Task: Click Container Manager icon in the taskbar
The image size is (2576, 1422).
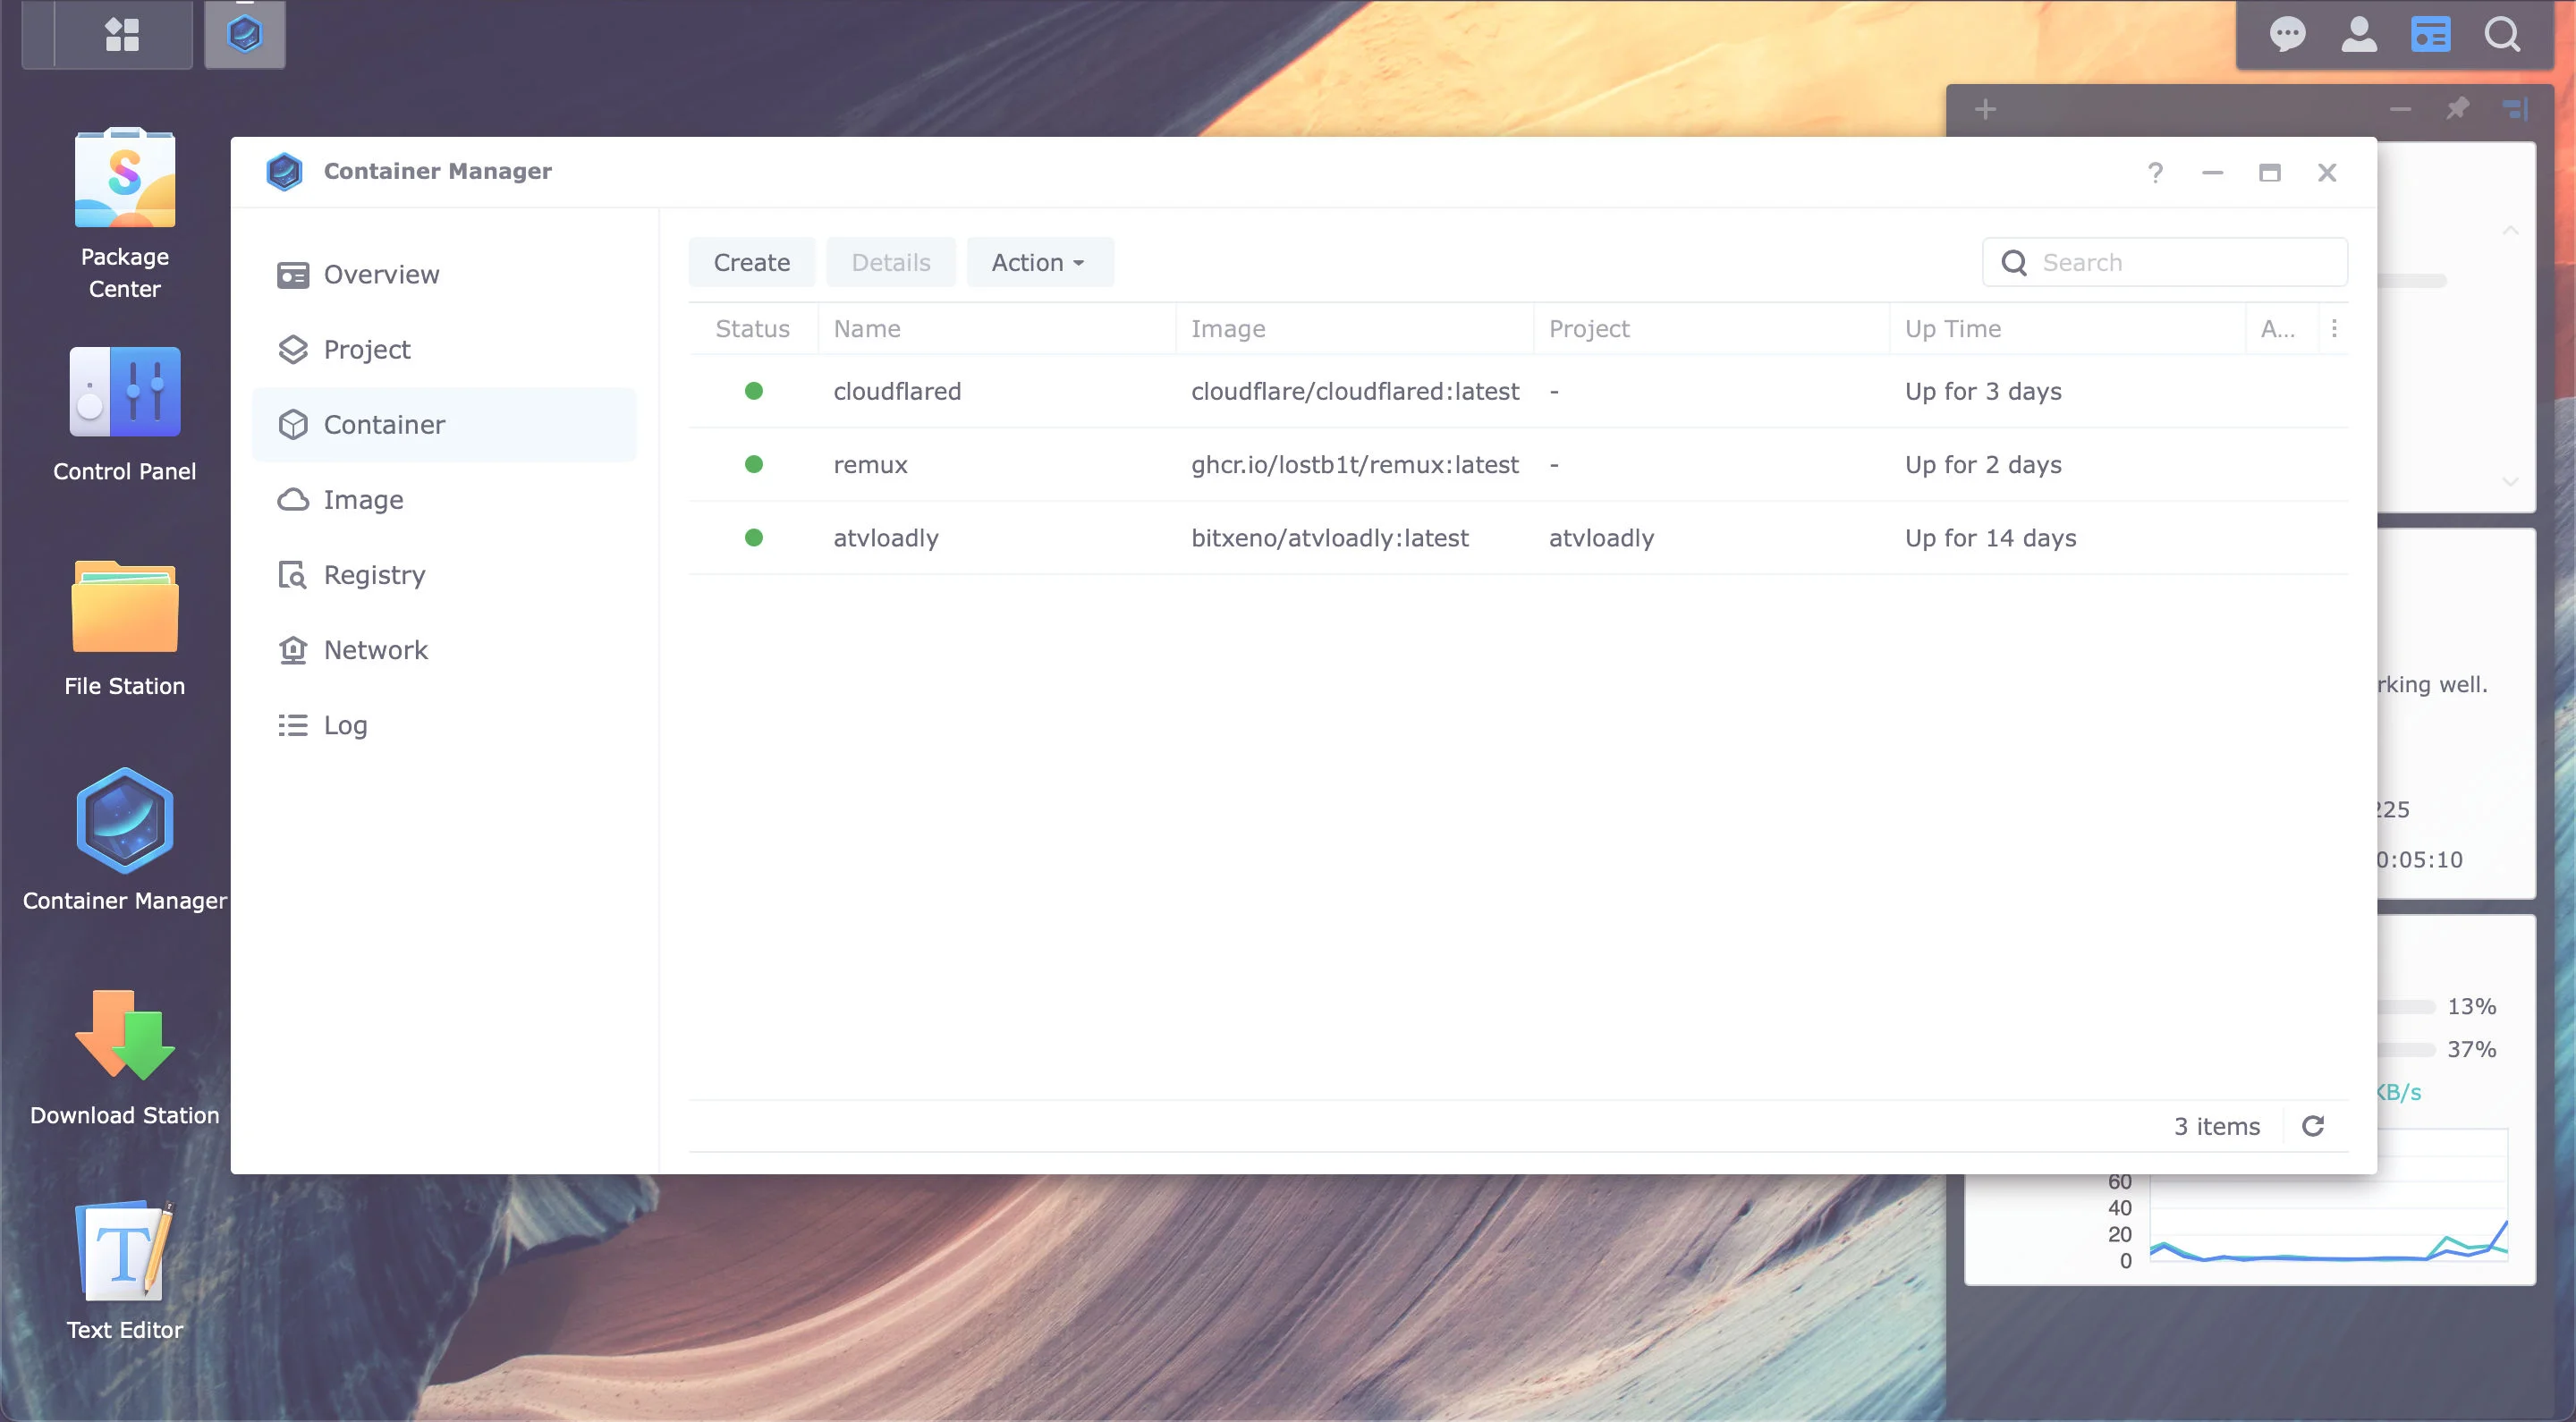Action: [245, 34]
